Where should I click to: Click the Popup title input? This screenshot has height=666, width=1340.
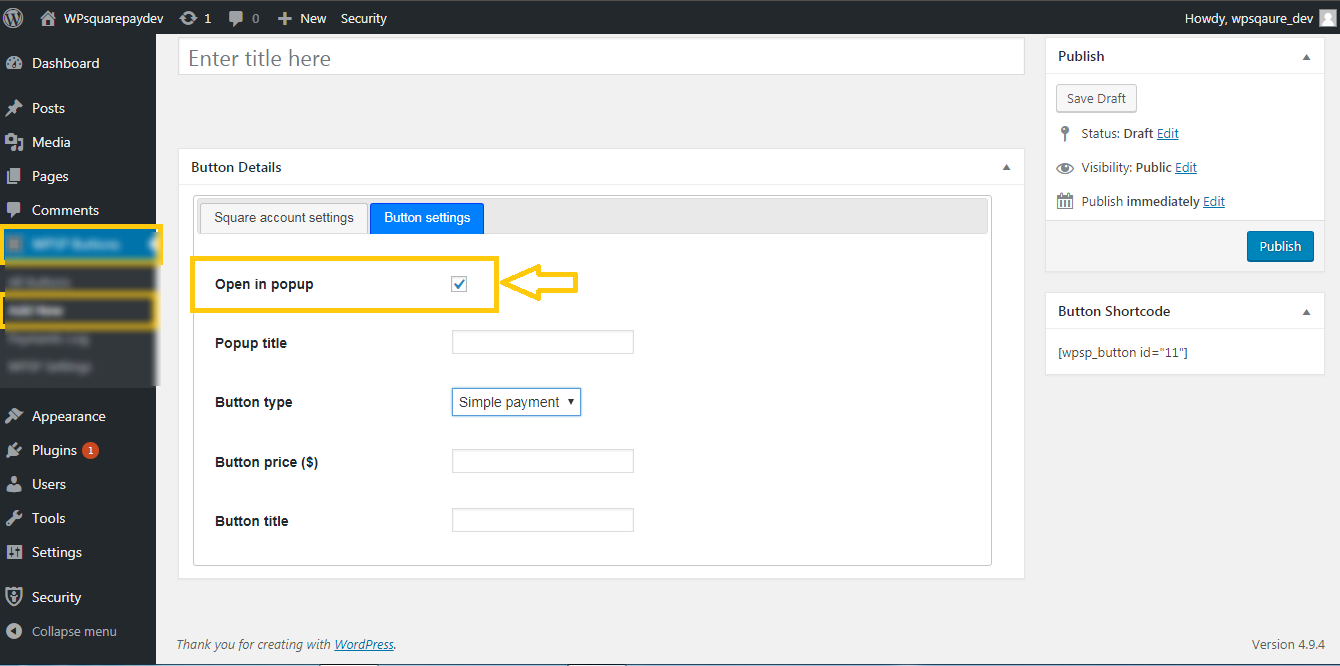(543, 342)
